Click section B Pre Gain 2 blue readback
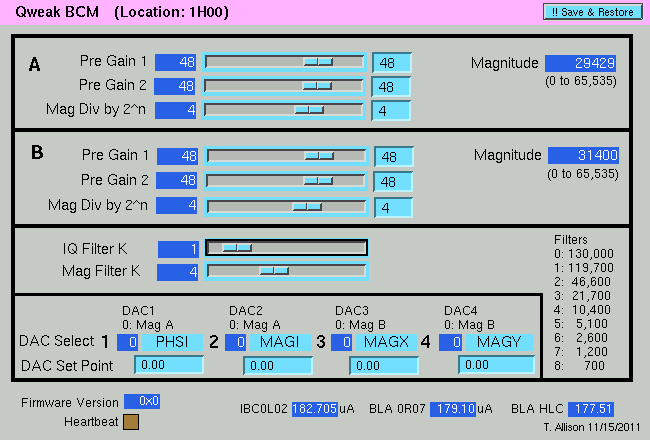 pyautogui.click(x=176, y=180)
